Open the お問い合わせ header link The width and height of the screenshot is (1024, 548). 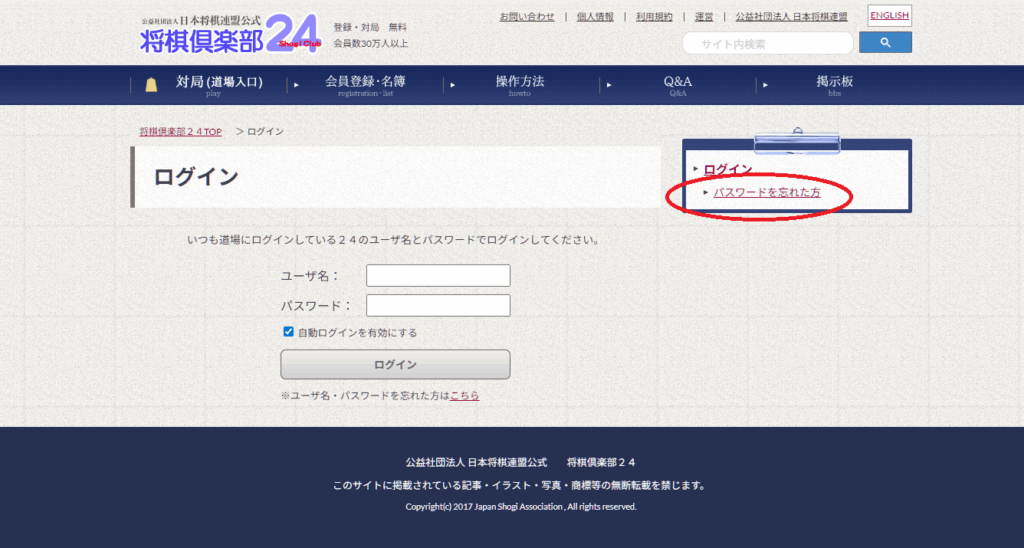[x=526, y=17]
